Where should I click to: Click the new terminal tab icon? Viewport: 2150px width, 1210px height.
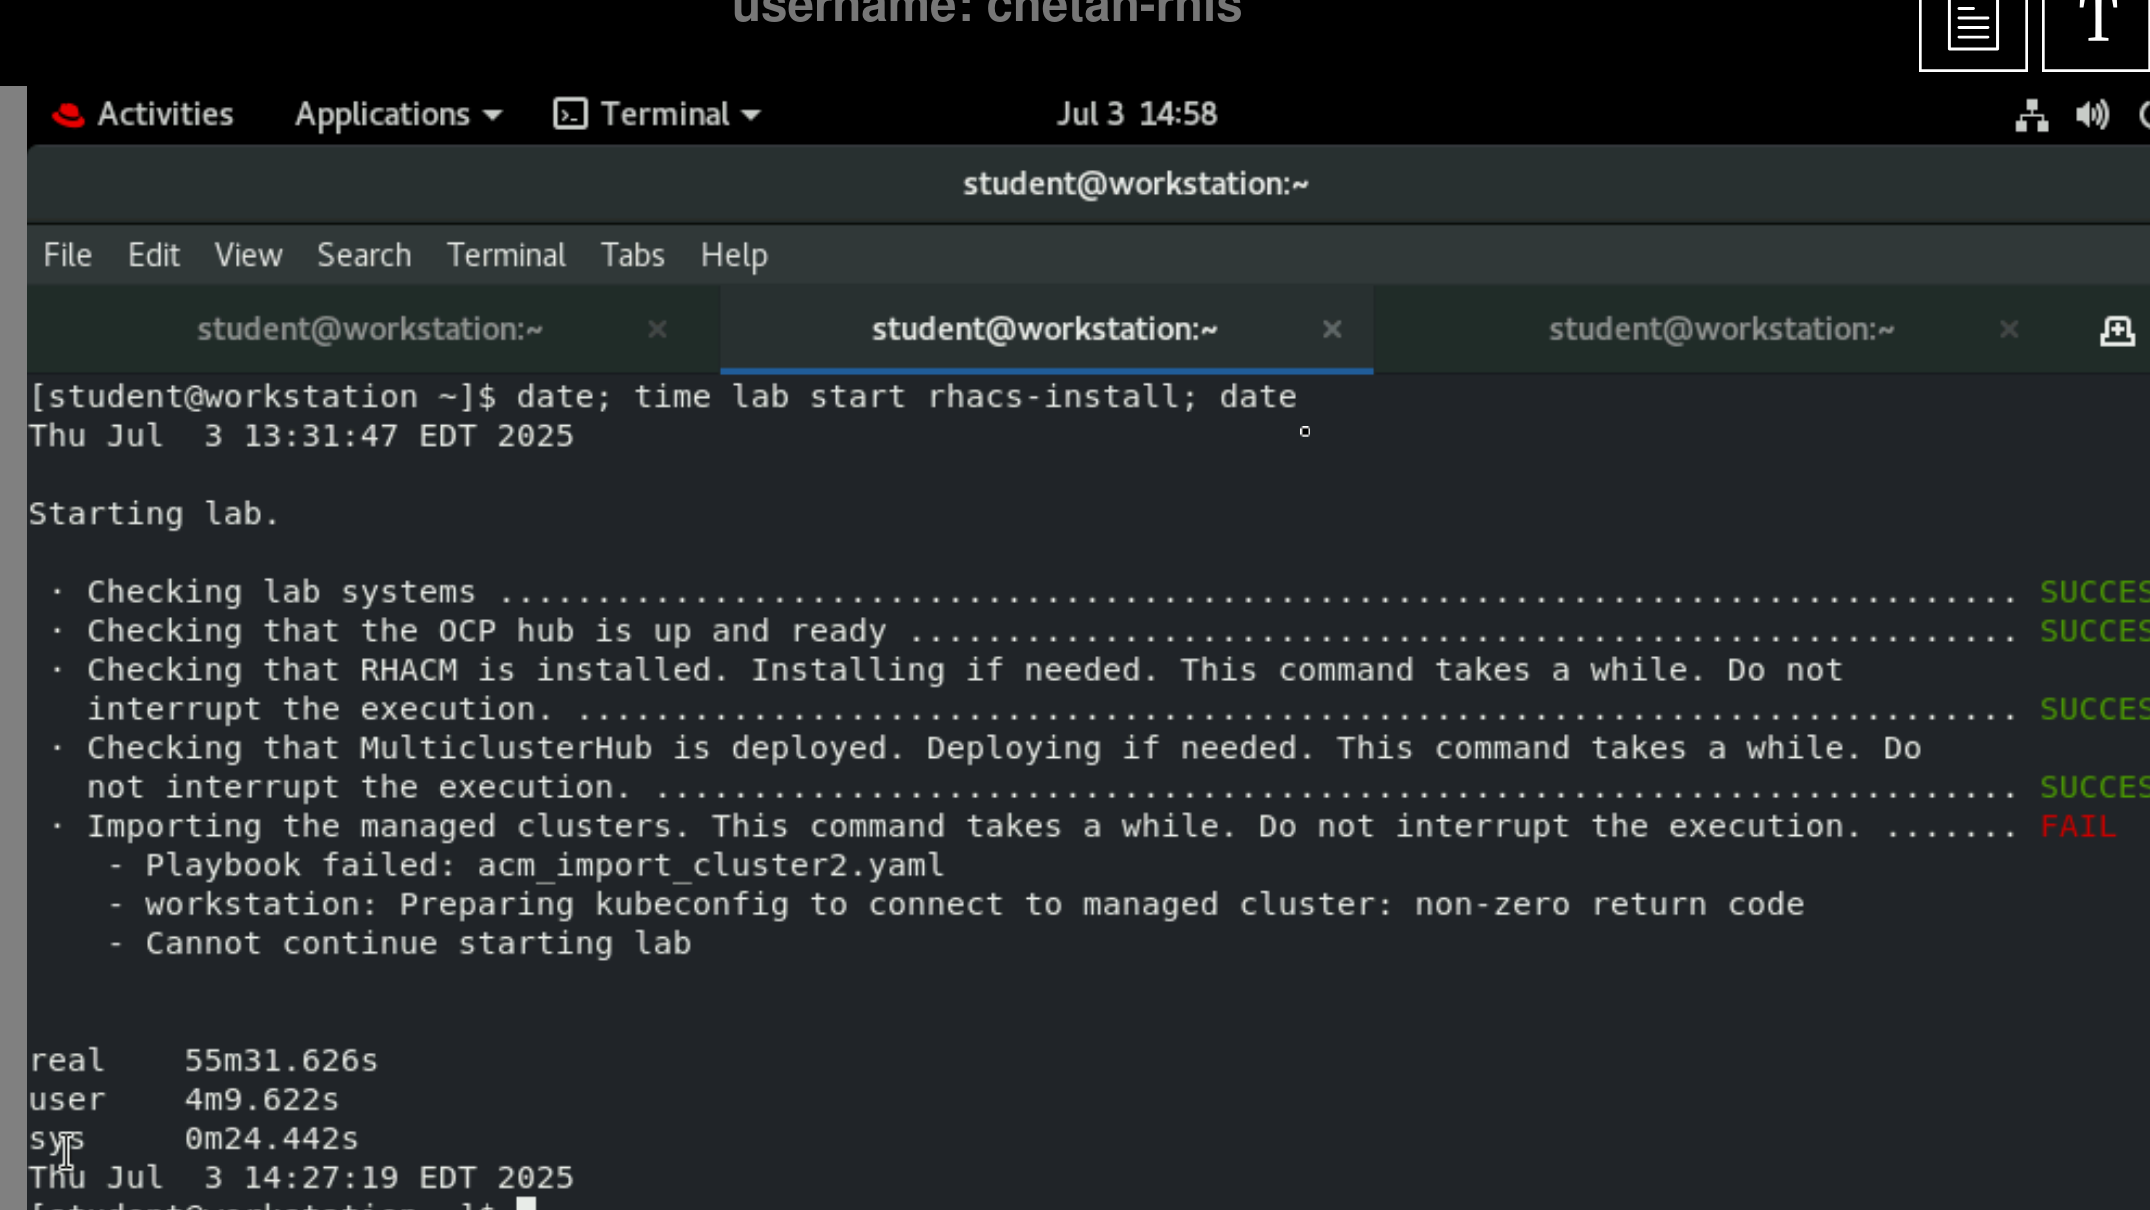(2116, 331)
